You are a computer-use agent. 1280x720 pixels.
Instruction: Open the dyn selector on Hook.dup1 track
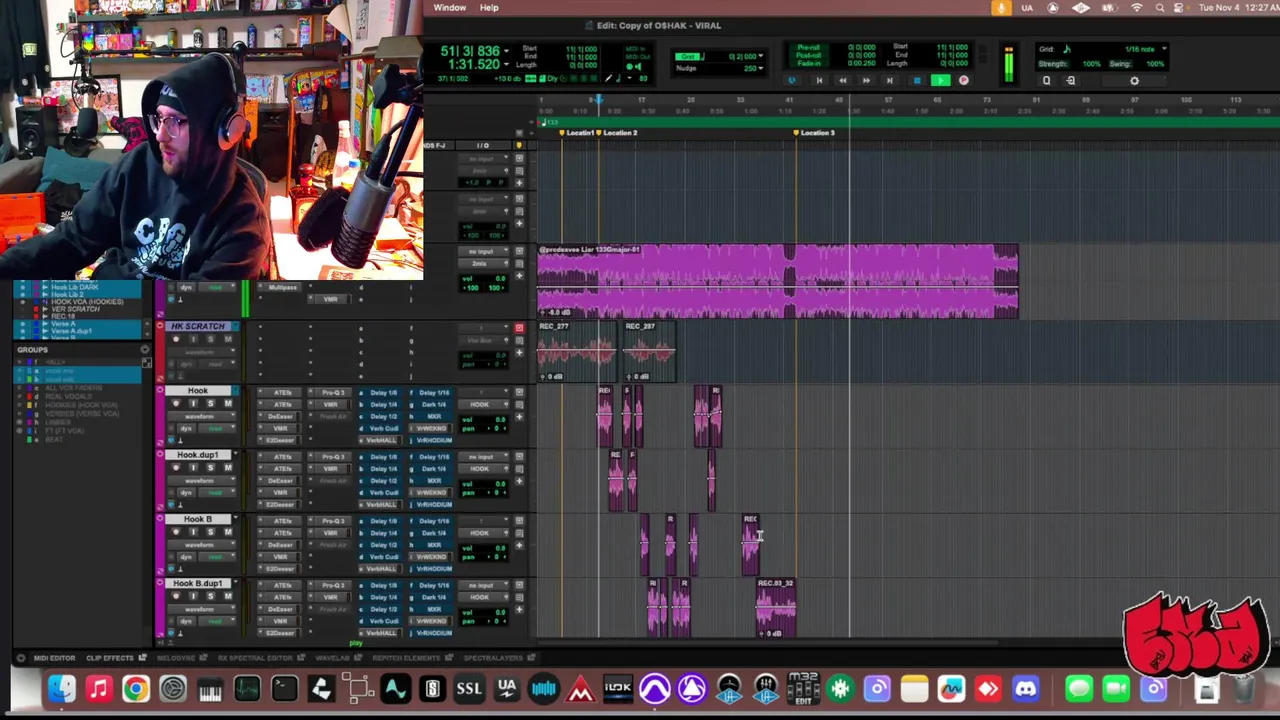pos(186,492)
